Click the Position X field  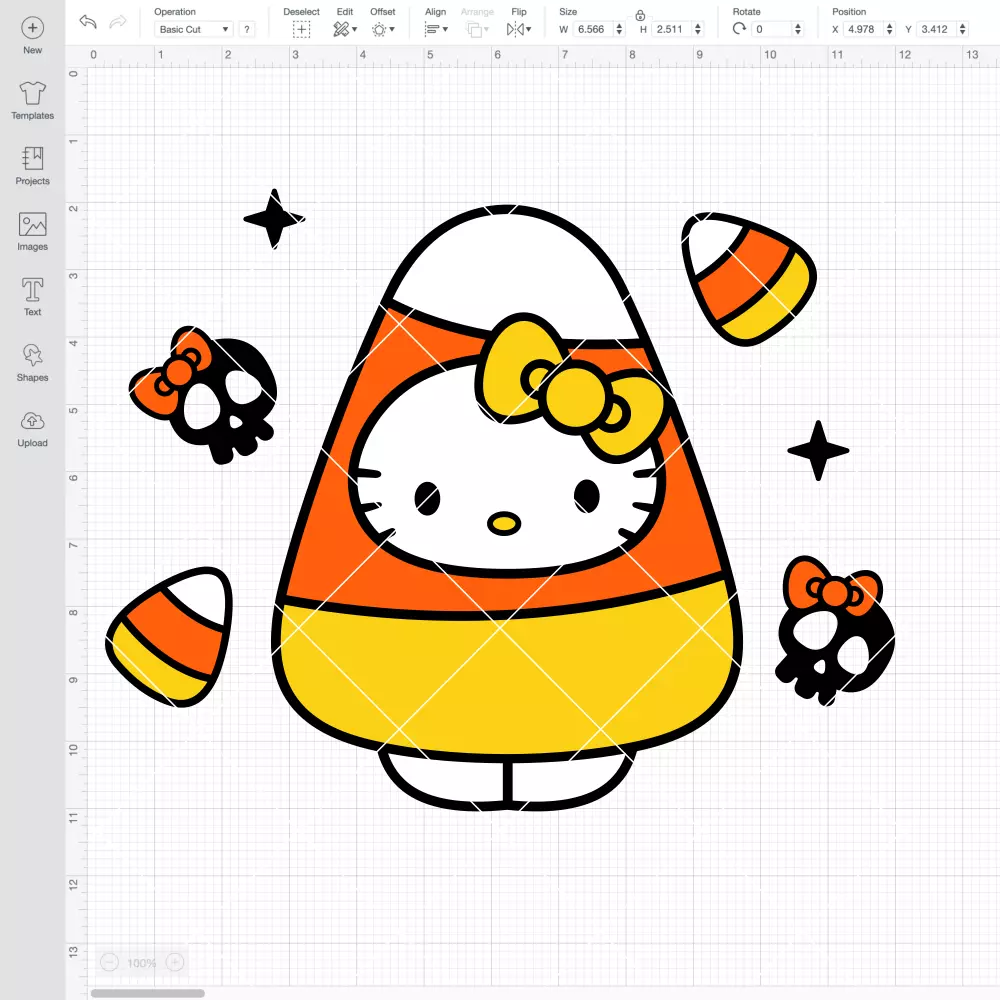pos(864,29)
